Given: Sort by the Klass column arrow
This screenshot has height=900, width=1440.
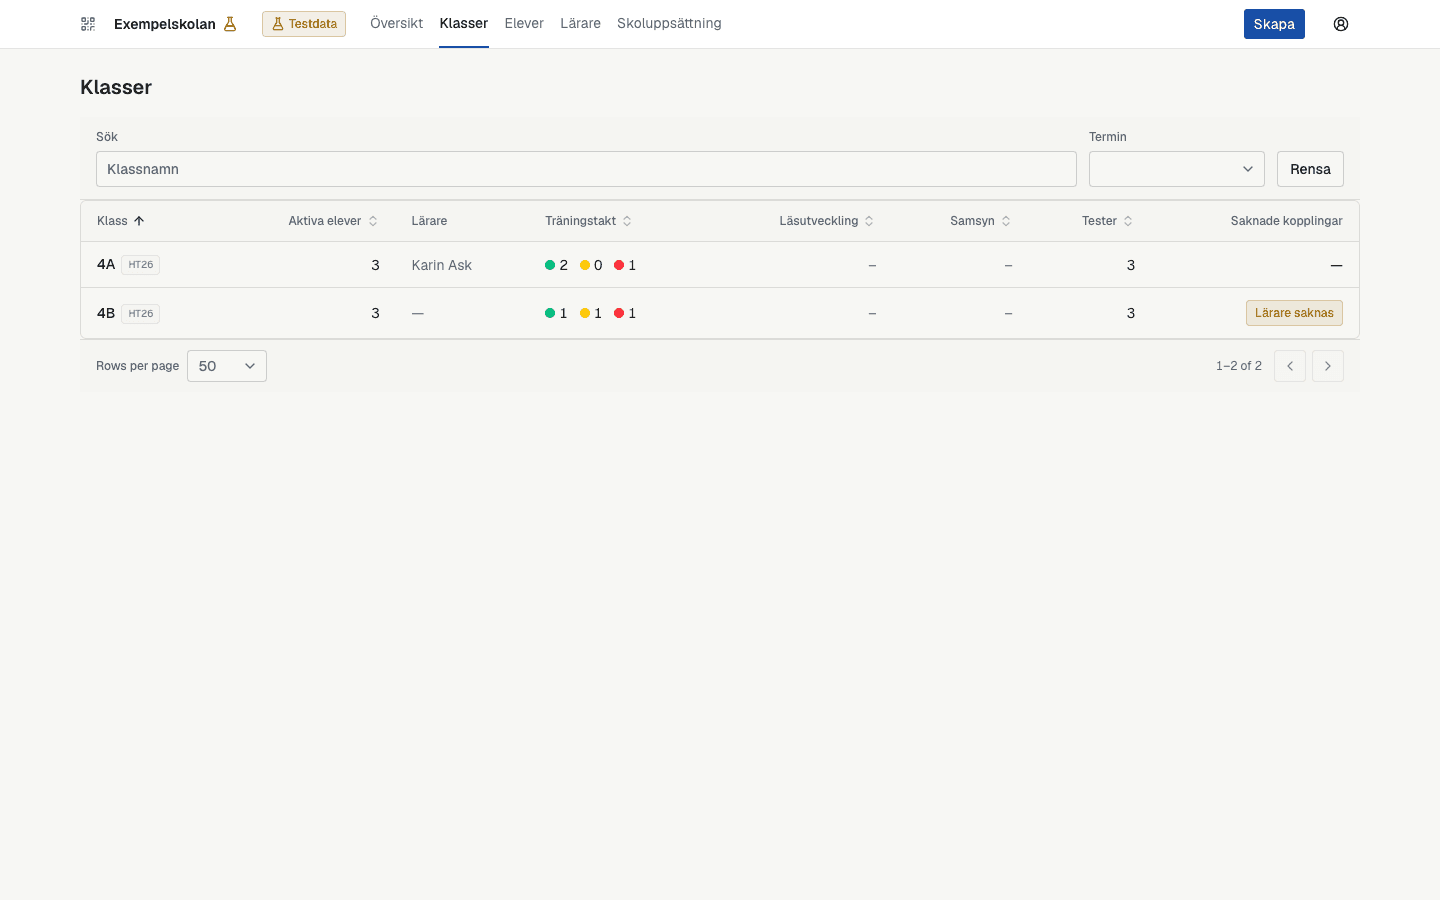Looking at the screenshot, I should tap(139, 221).
